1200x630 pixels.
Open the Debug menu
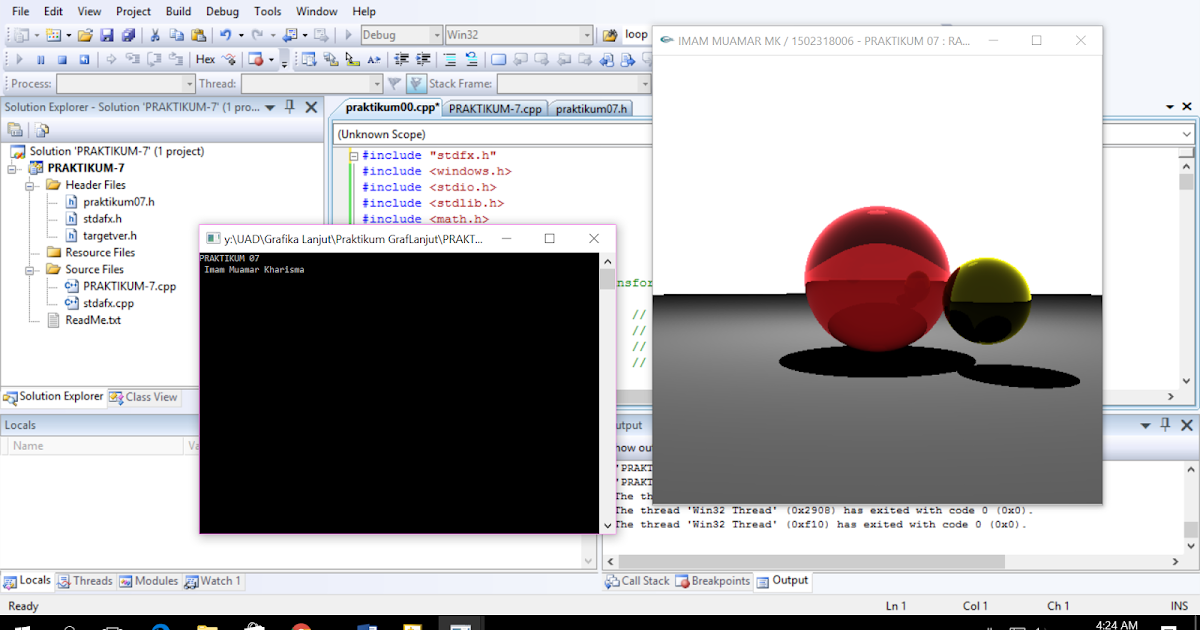point(222,11)
